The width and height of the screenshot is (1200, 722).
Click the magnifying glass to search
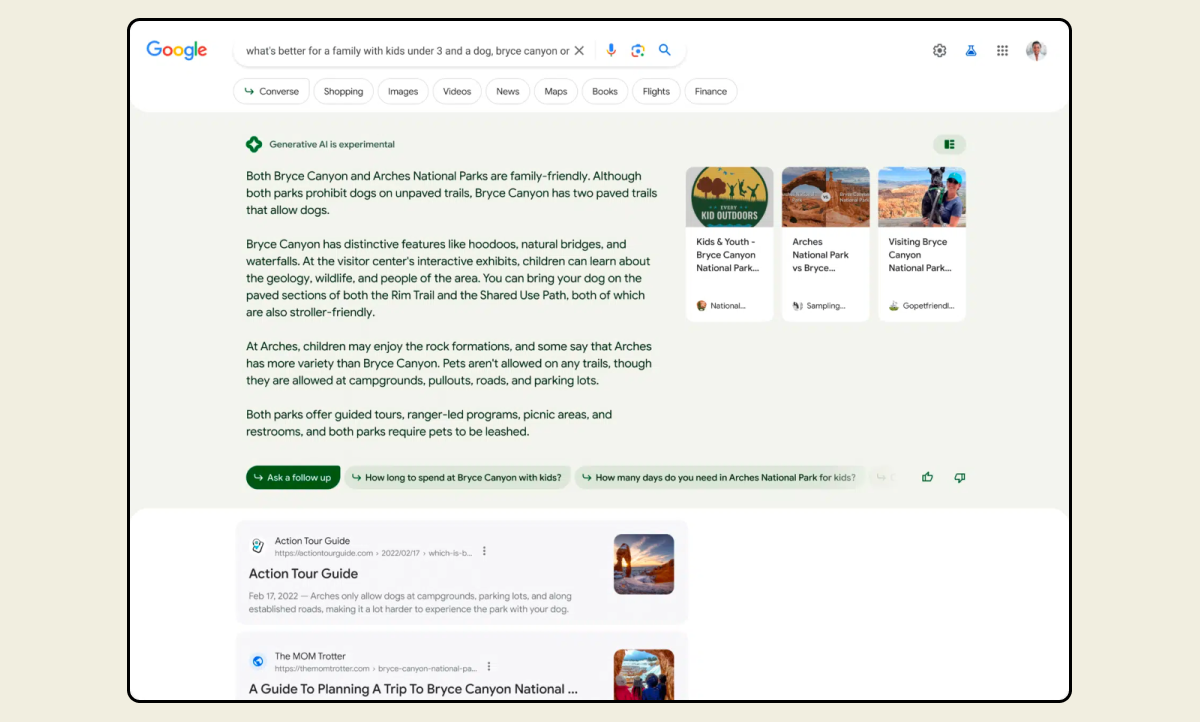pyautogui.click(x=665, y=50)
